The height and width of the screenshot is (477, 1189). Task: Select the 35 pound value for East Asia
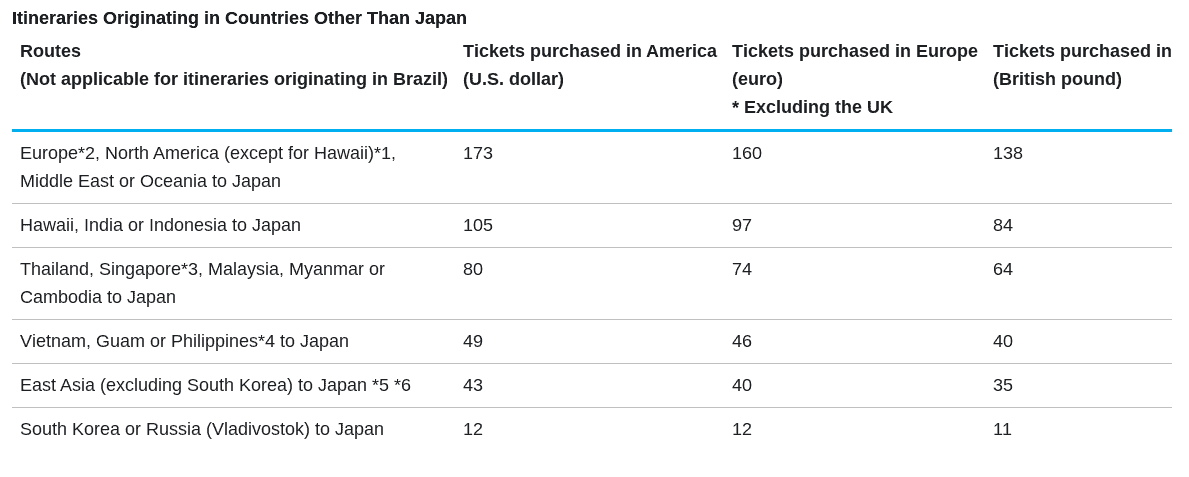coord(1003,385)
